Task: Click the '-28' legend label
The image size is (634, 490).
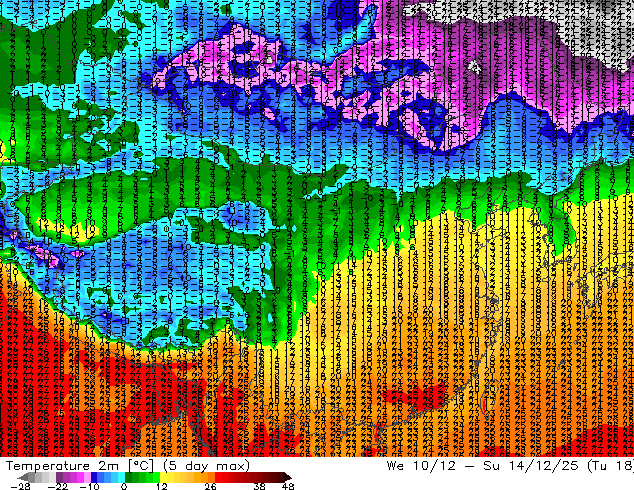Action: pyautogui.click(x=20, y=486)
